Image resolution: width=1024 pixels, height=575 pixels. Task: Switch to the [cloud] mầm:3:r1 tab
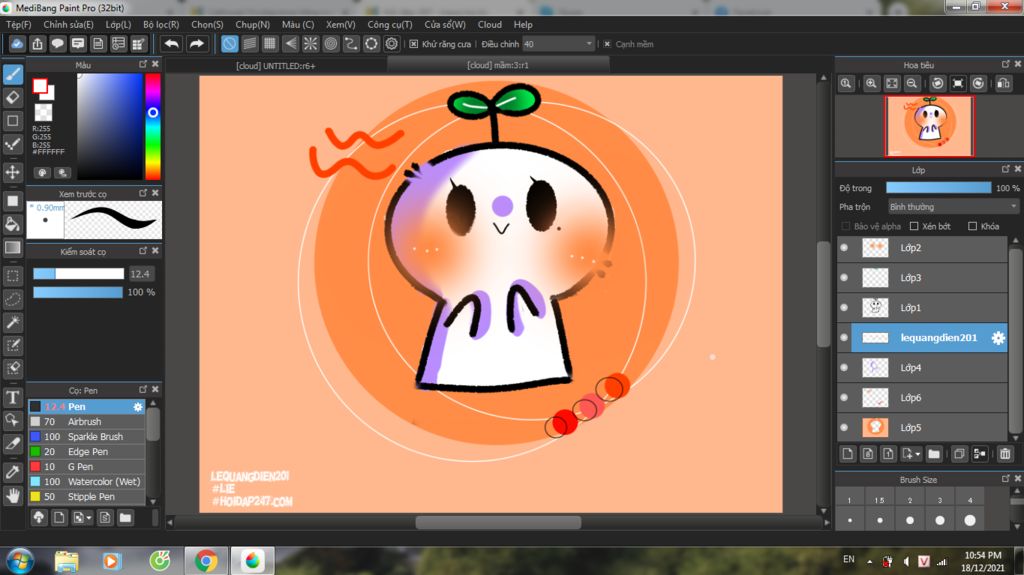coord(498,65)
